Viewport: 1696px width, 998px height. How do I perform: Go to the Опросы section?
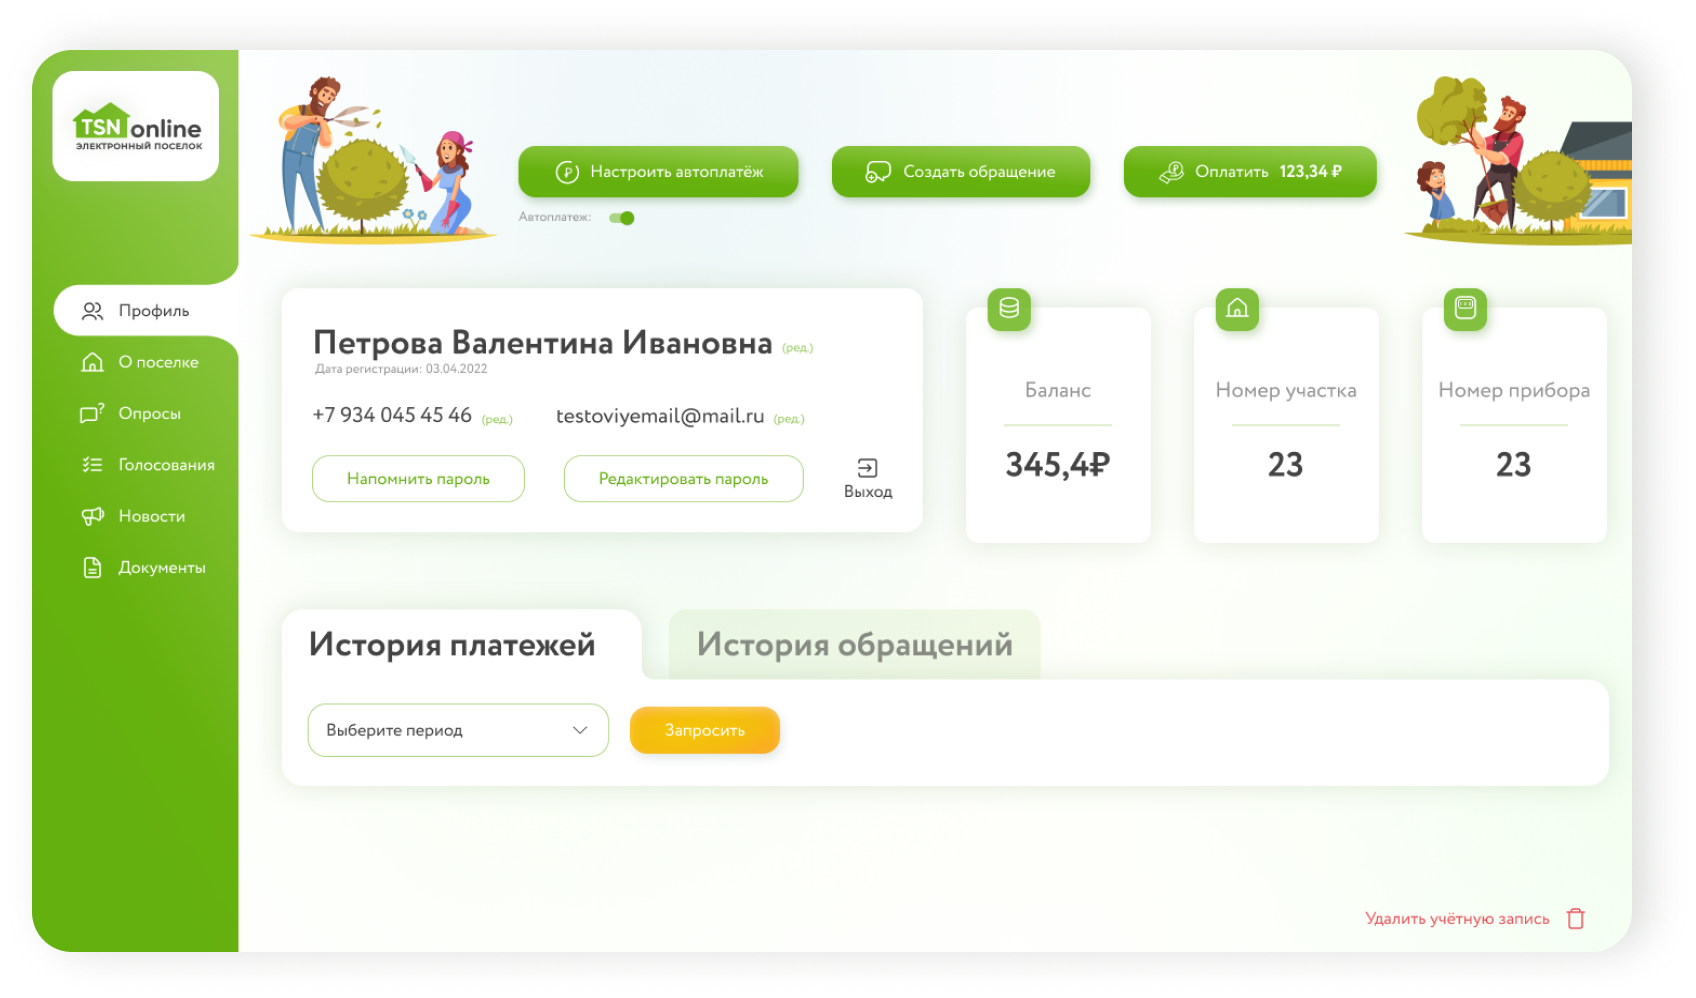(149, 413)
